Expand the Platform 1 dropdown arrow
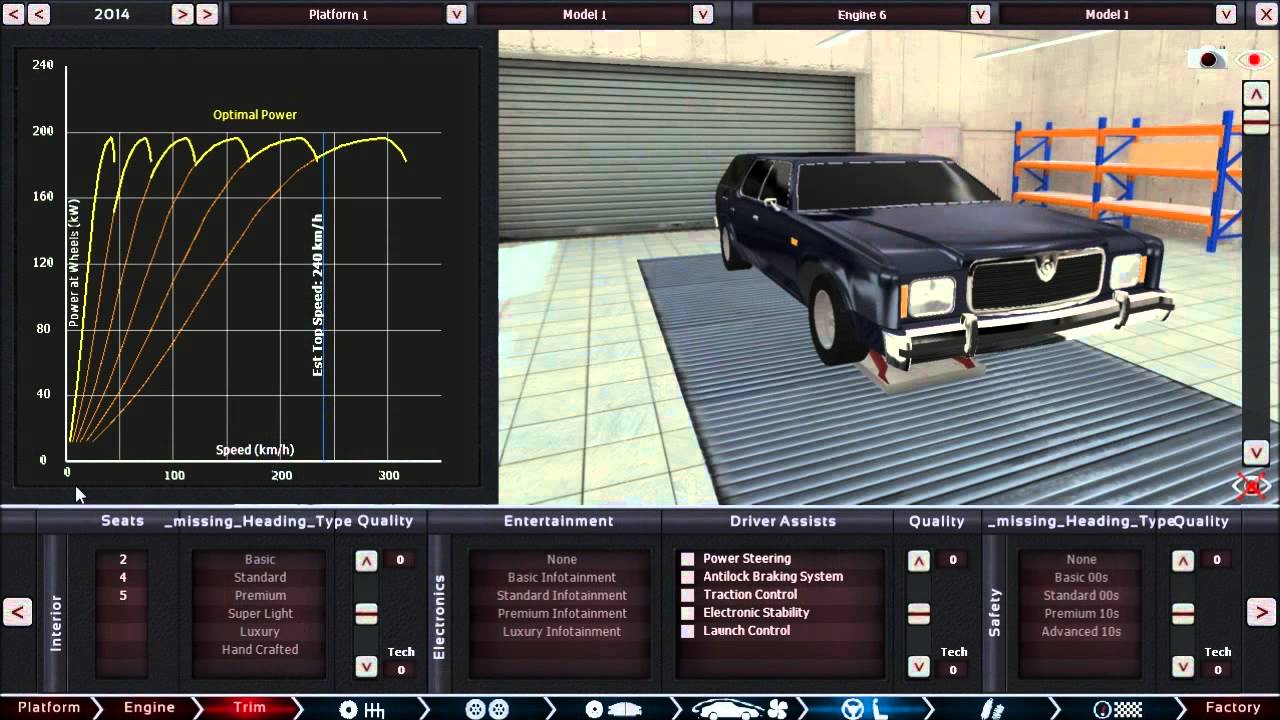 (x=456, y=14)
